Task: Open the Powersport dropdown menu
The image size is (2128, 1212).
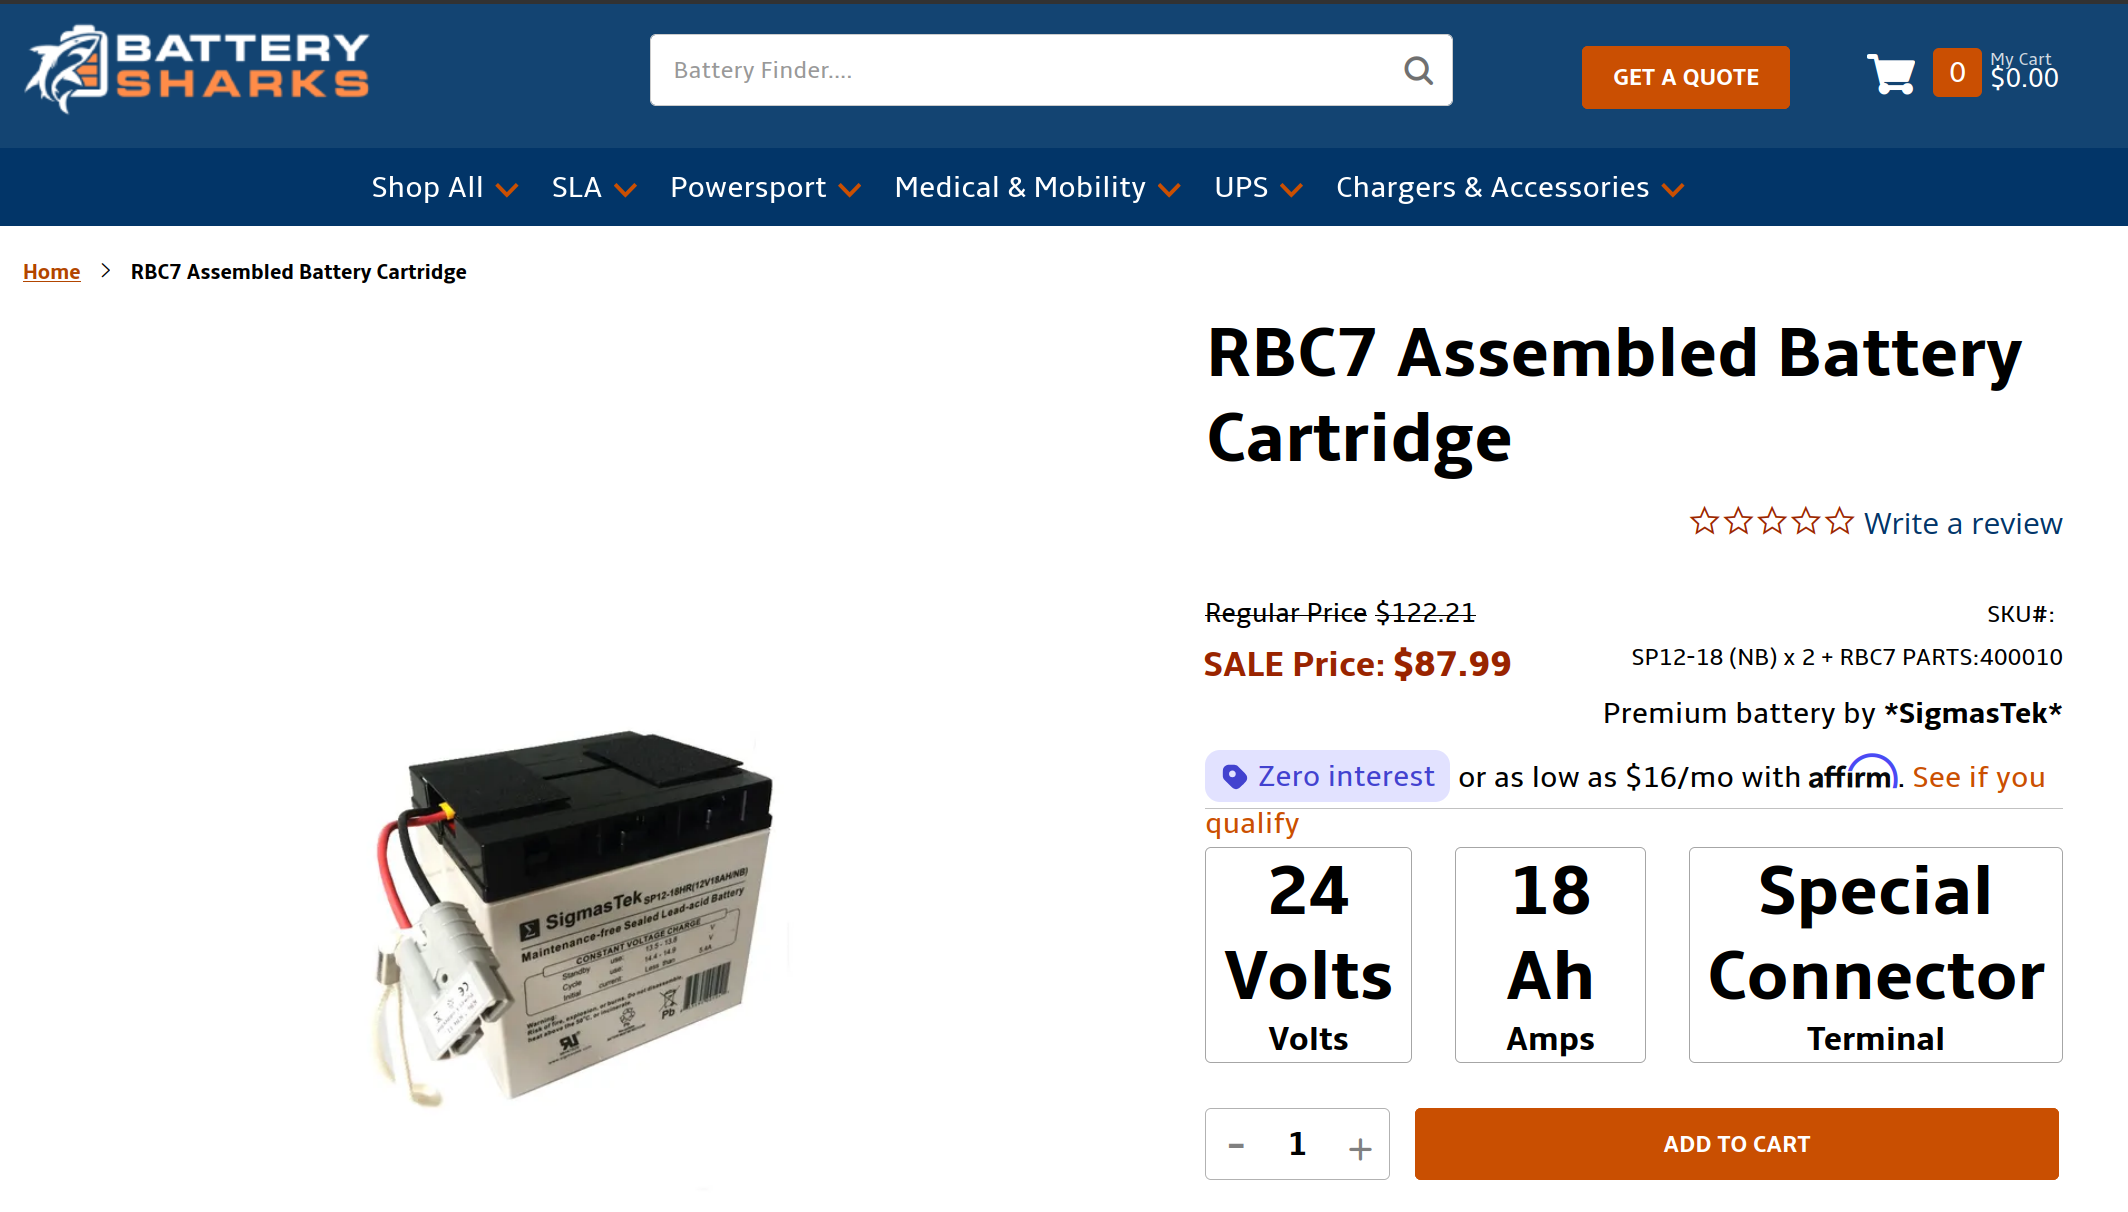Action: [x=765, y=188]
